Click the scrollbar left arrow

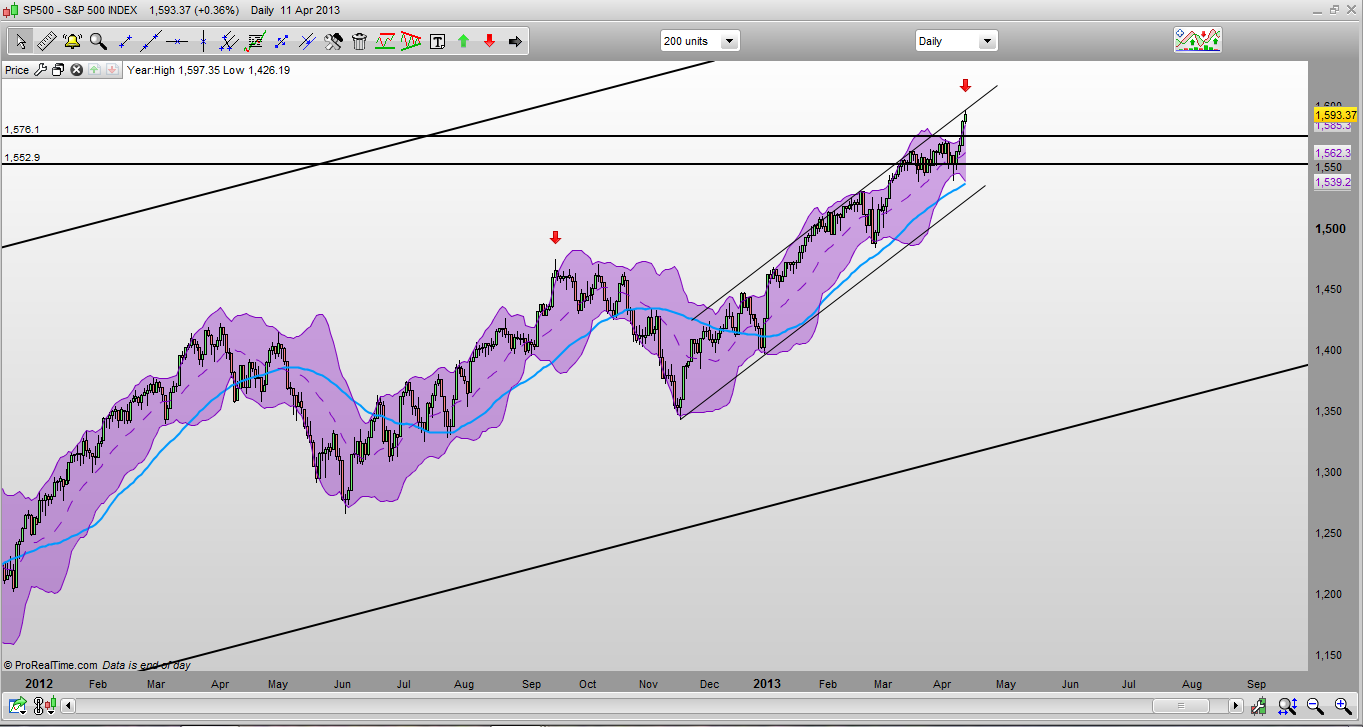point(68,706)
